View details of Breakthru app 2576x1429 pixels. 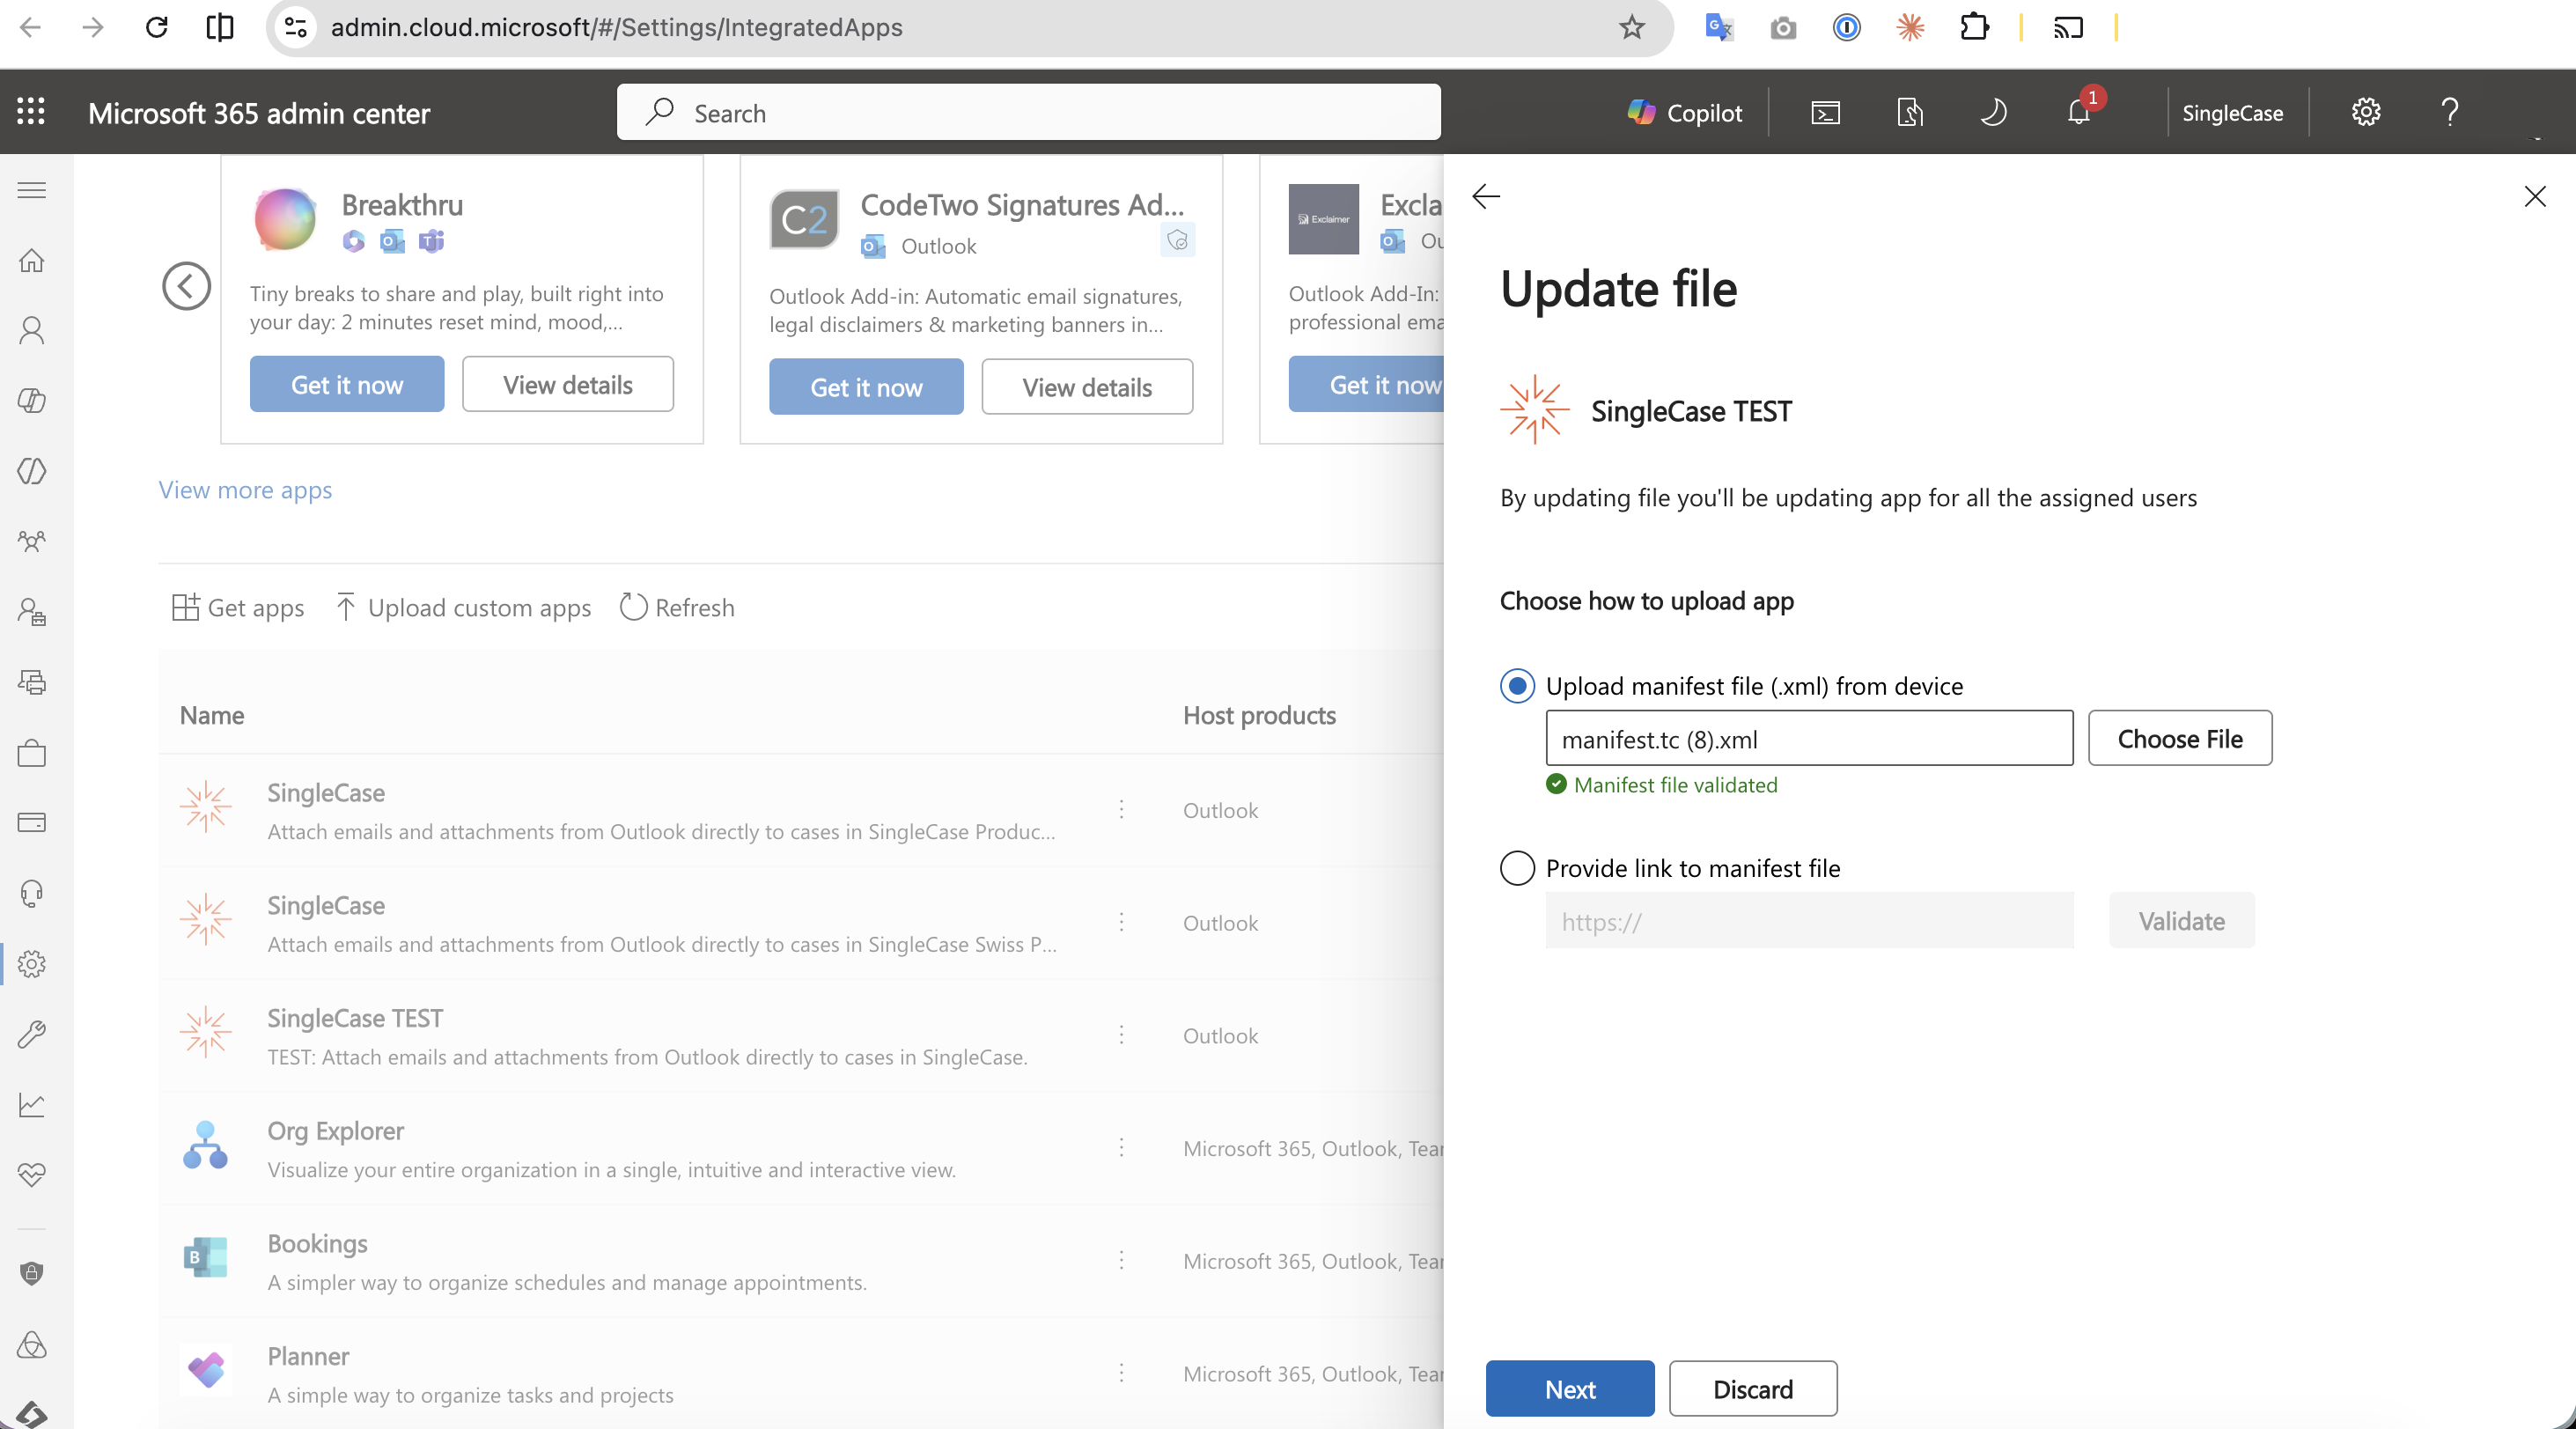[568, 385]
